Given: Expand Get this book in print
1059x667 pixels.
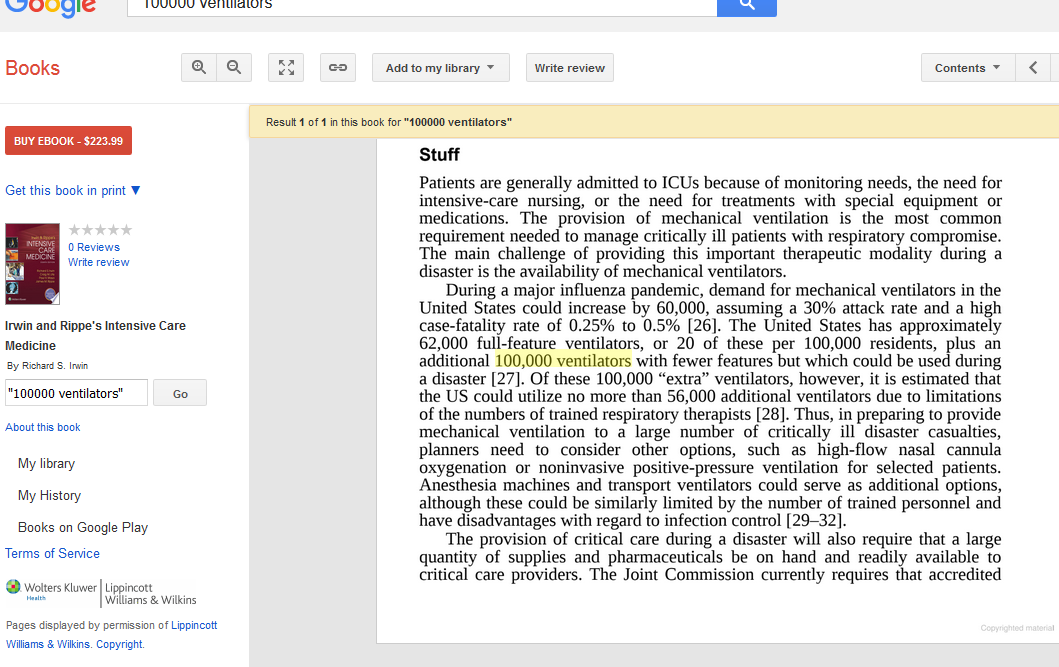Looking at the screenshot, I should 73,190.
